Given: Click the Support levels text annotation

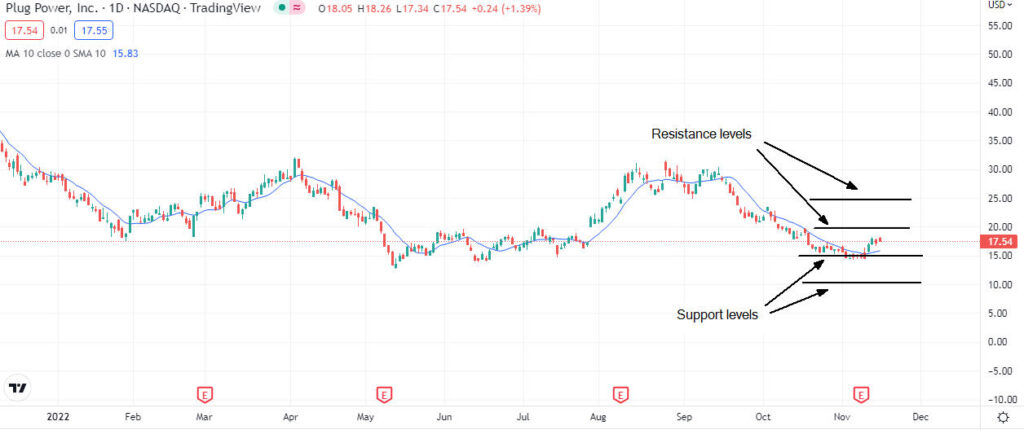Looking at the screenshot, I should 717,315.
